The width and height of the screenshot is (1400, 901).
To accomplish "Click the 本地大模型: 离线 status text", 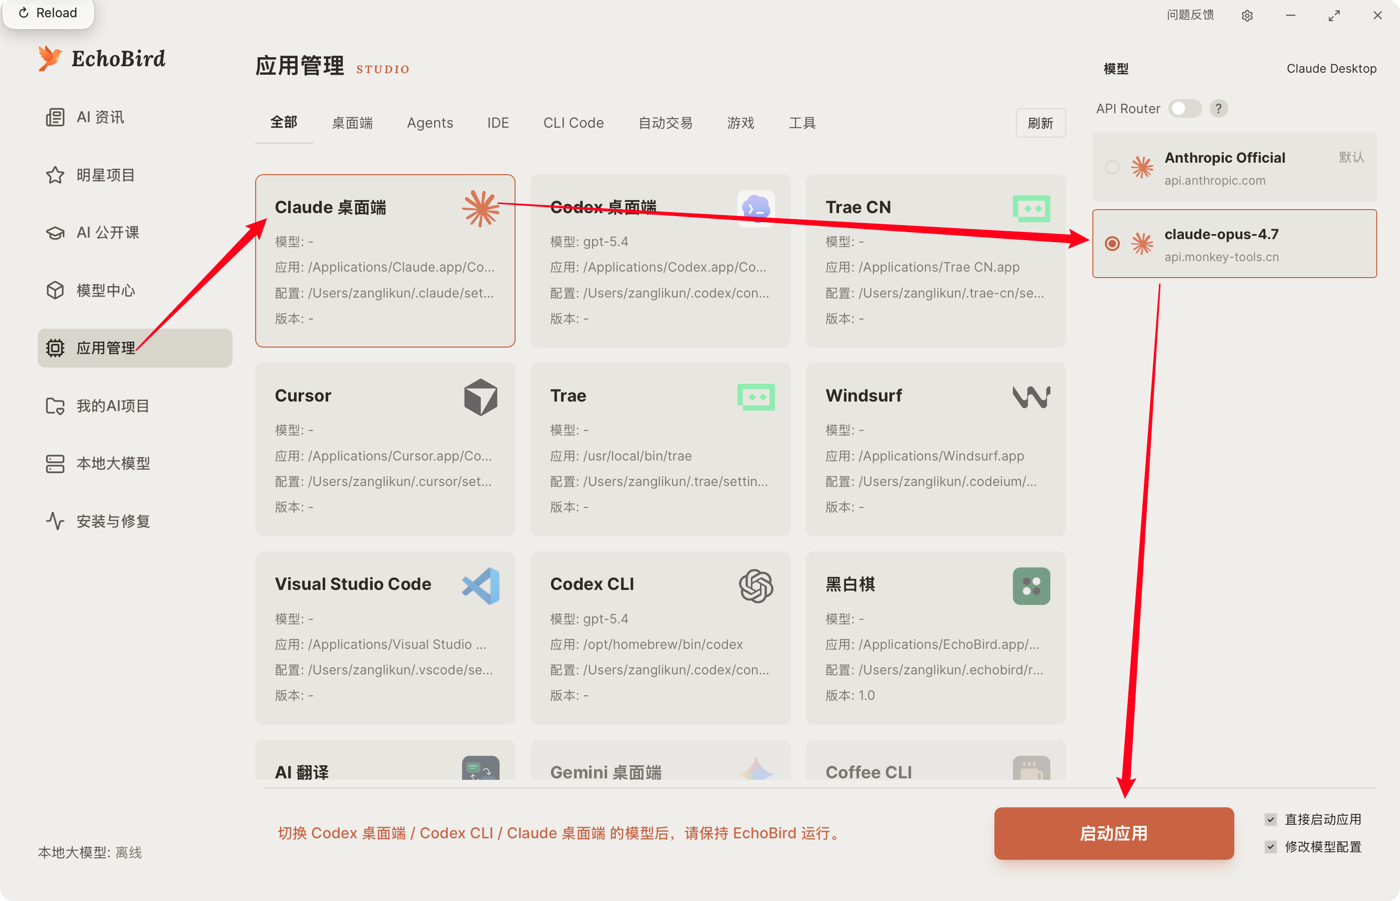I will point(90,853).
